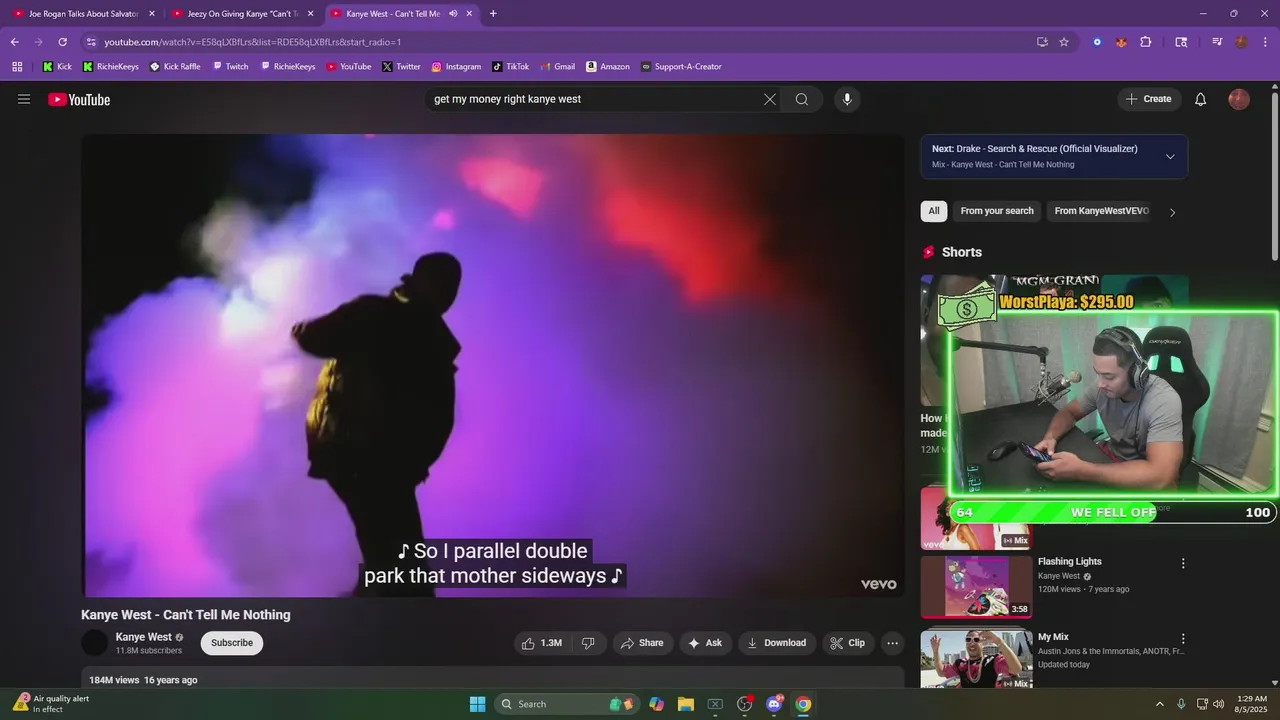This screenshot has width=1280, height=720.
Task: Open YouTube notifications bell
Action: click(x=1201, y=99)
